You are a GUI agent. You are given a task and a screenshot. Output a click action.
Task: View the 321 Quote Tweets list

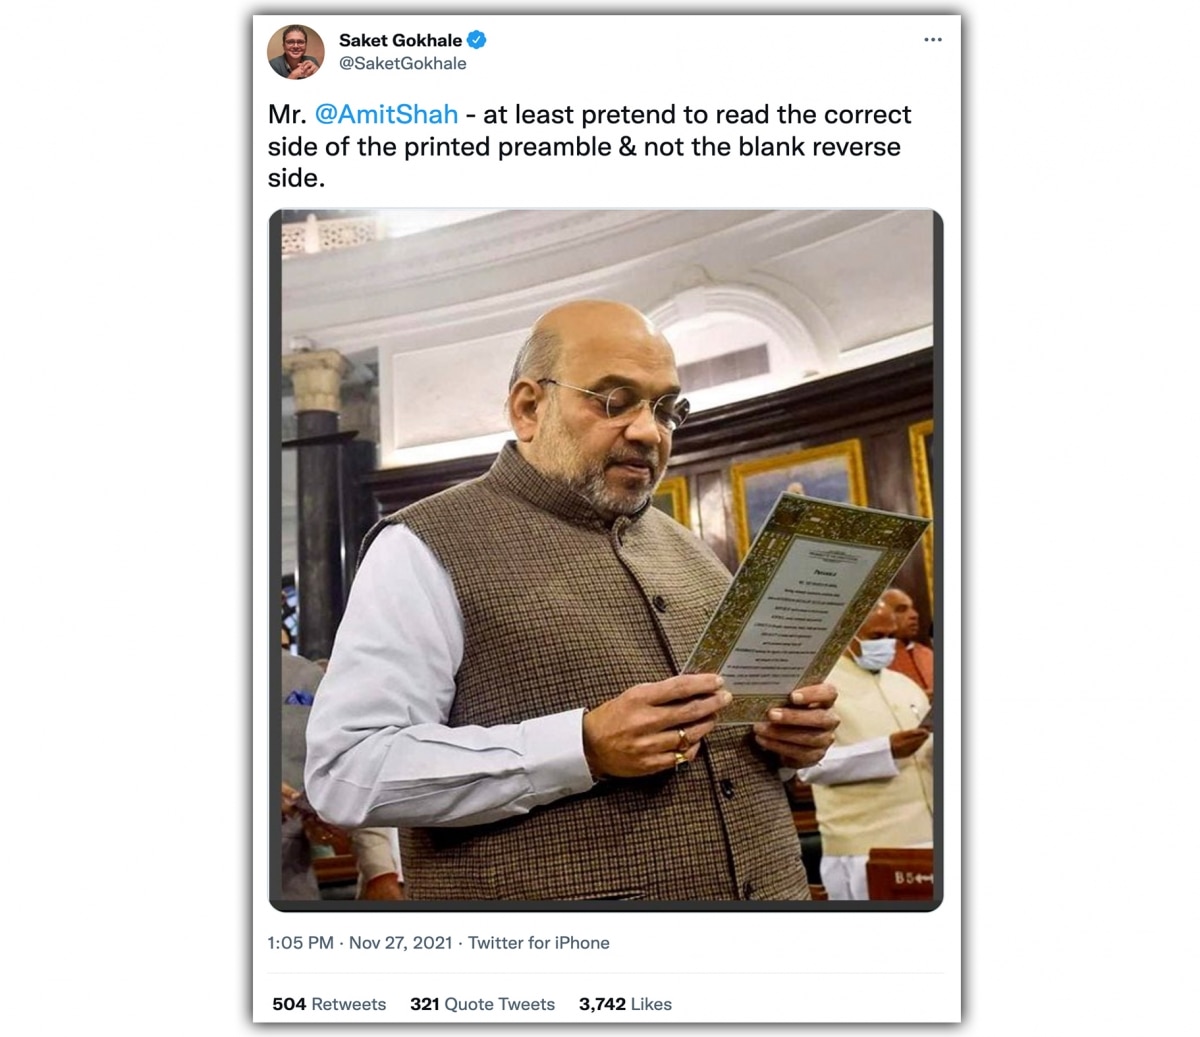click(x=482, y=1004)
